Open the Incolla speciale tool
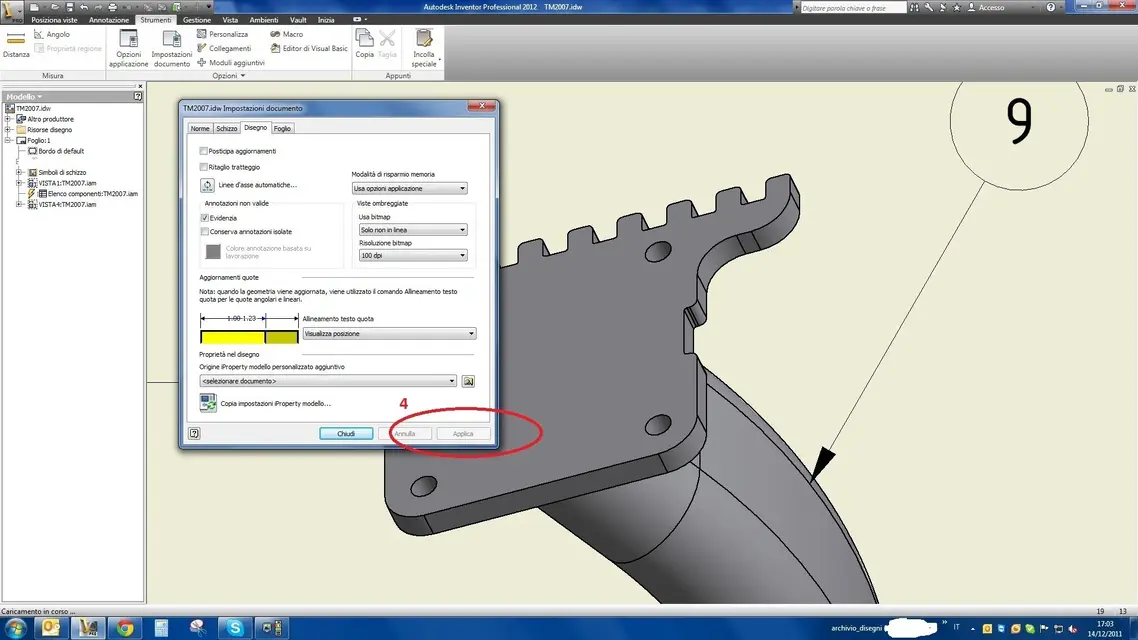The image size is (1138, 640). 424,49
